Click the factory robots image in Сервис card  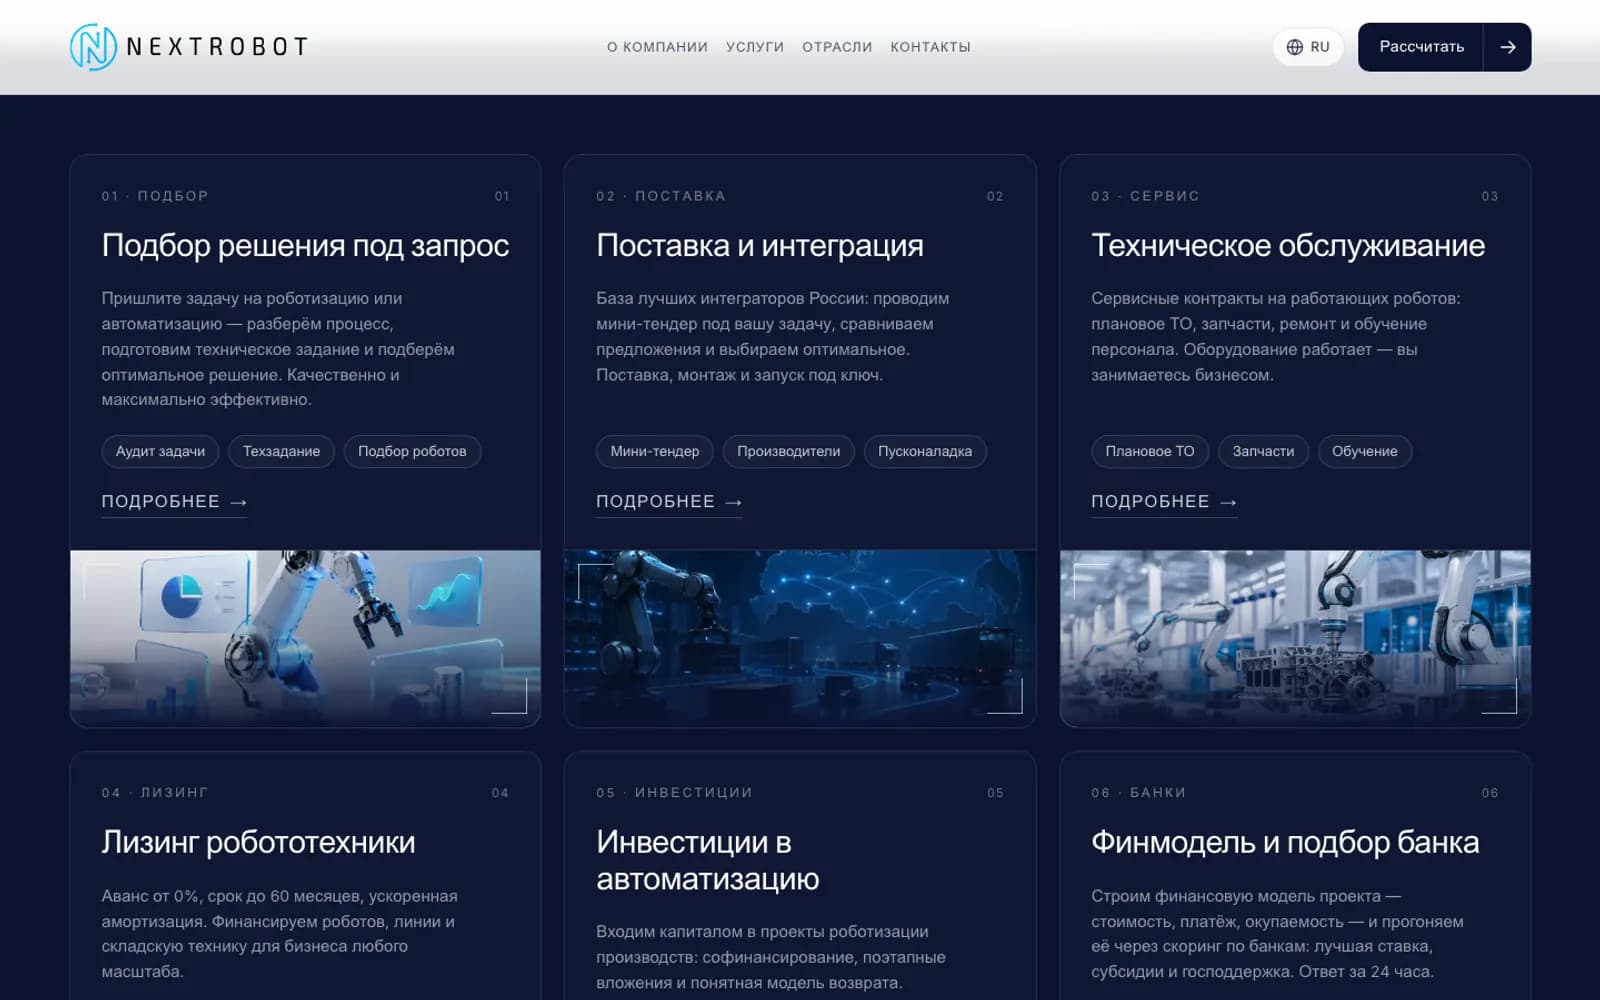[x=1295, y=638]
